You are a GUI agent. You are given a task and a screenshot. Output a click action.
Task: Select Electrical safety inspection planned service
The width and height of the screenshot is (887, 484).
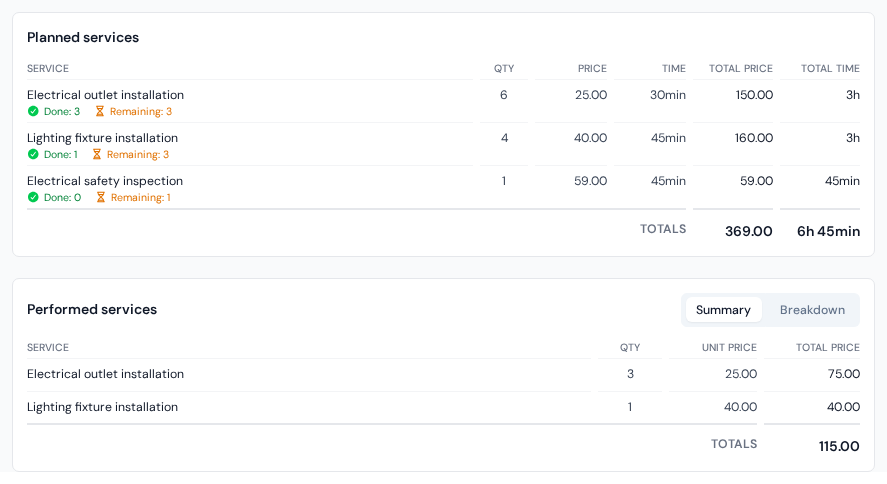coord(444,187)
